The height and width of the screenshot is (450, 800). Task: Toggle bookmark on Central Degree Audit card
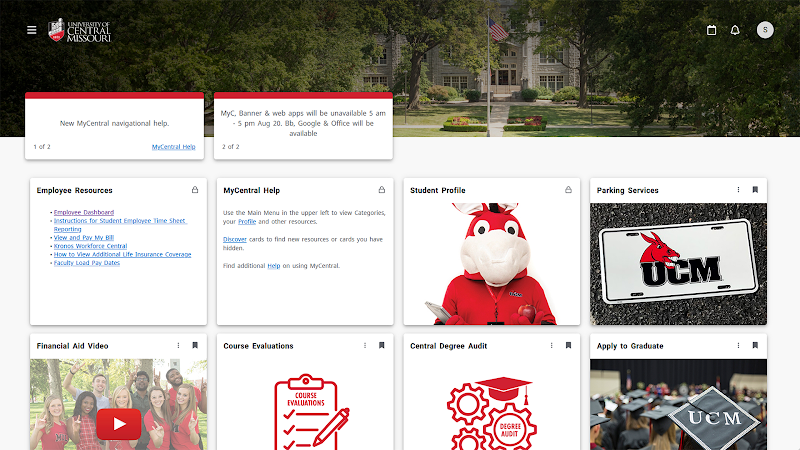[568, 345]
